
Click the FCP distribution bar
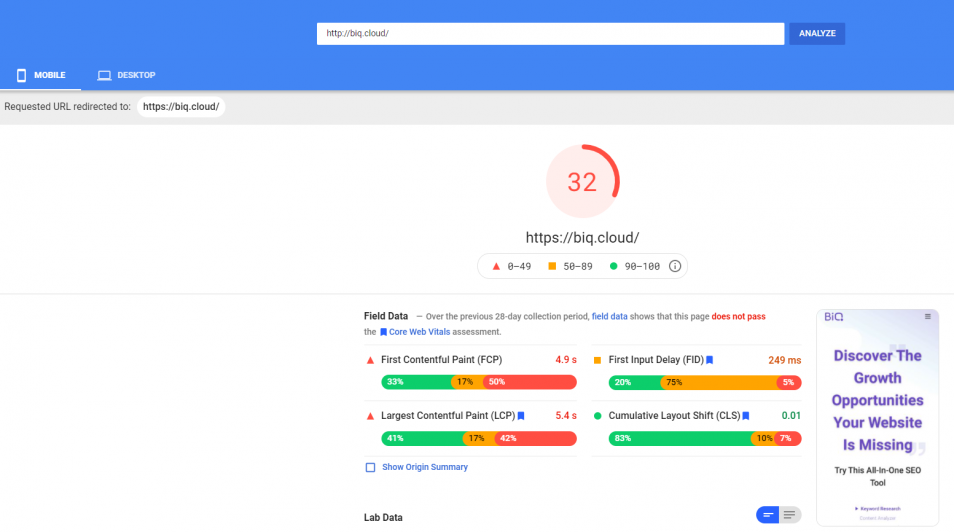pos(479,382)
